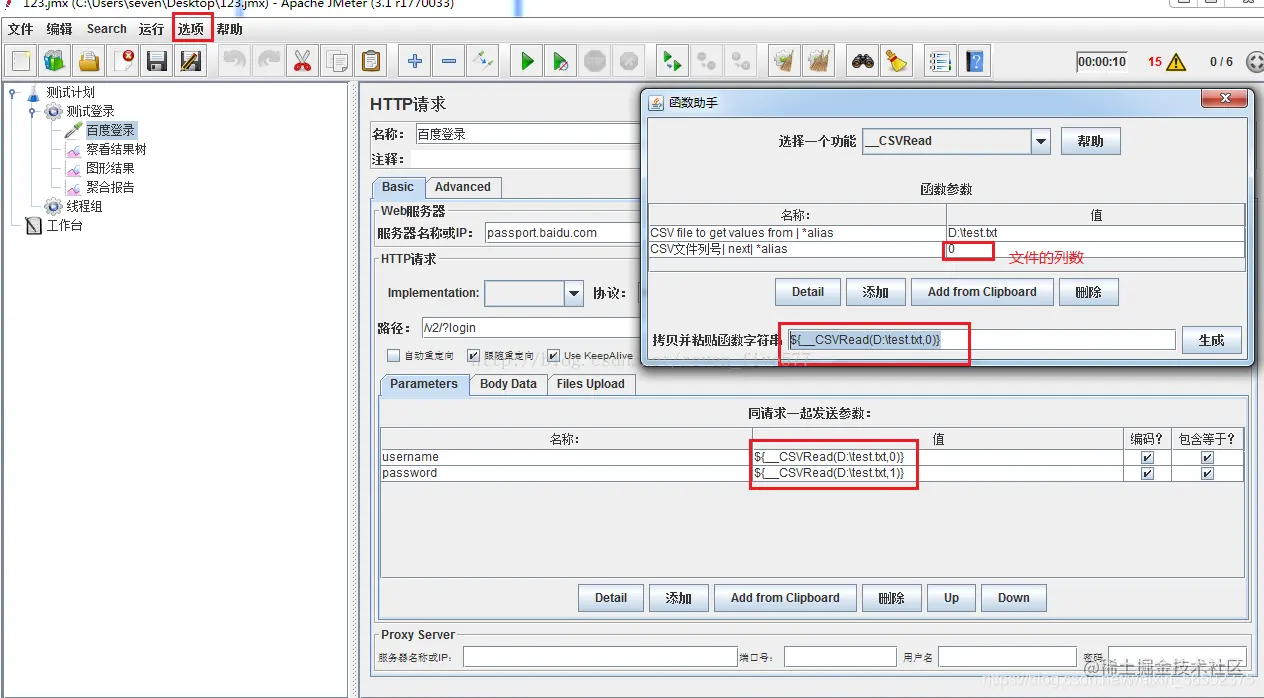Click the Clear broom icon
The width and height of the screenshot is (1264, 698).
pyautogui.click(x=785, y=61)
